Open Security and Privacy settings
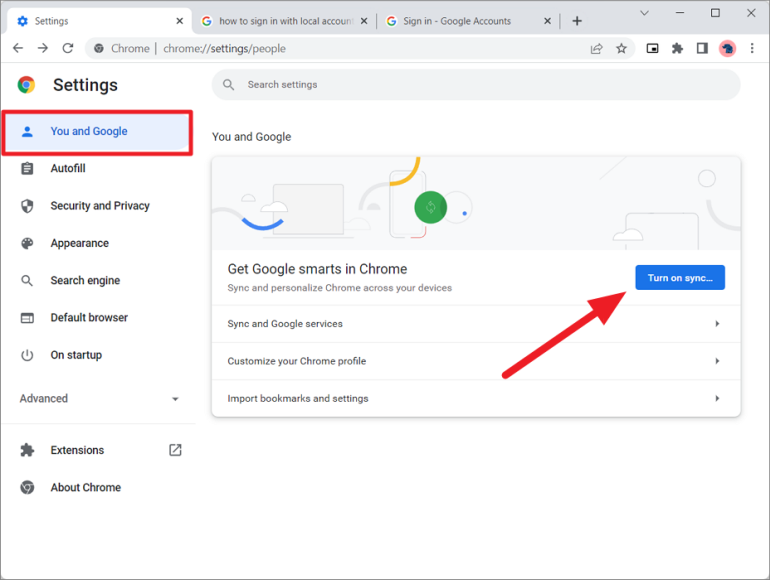770x580 pixels. click(x=99, y=206)
